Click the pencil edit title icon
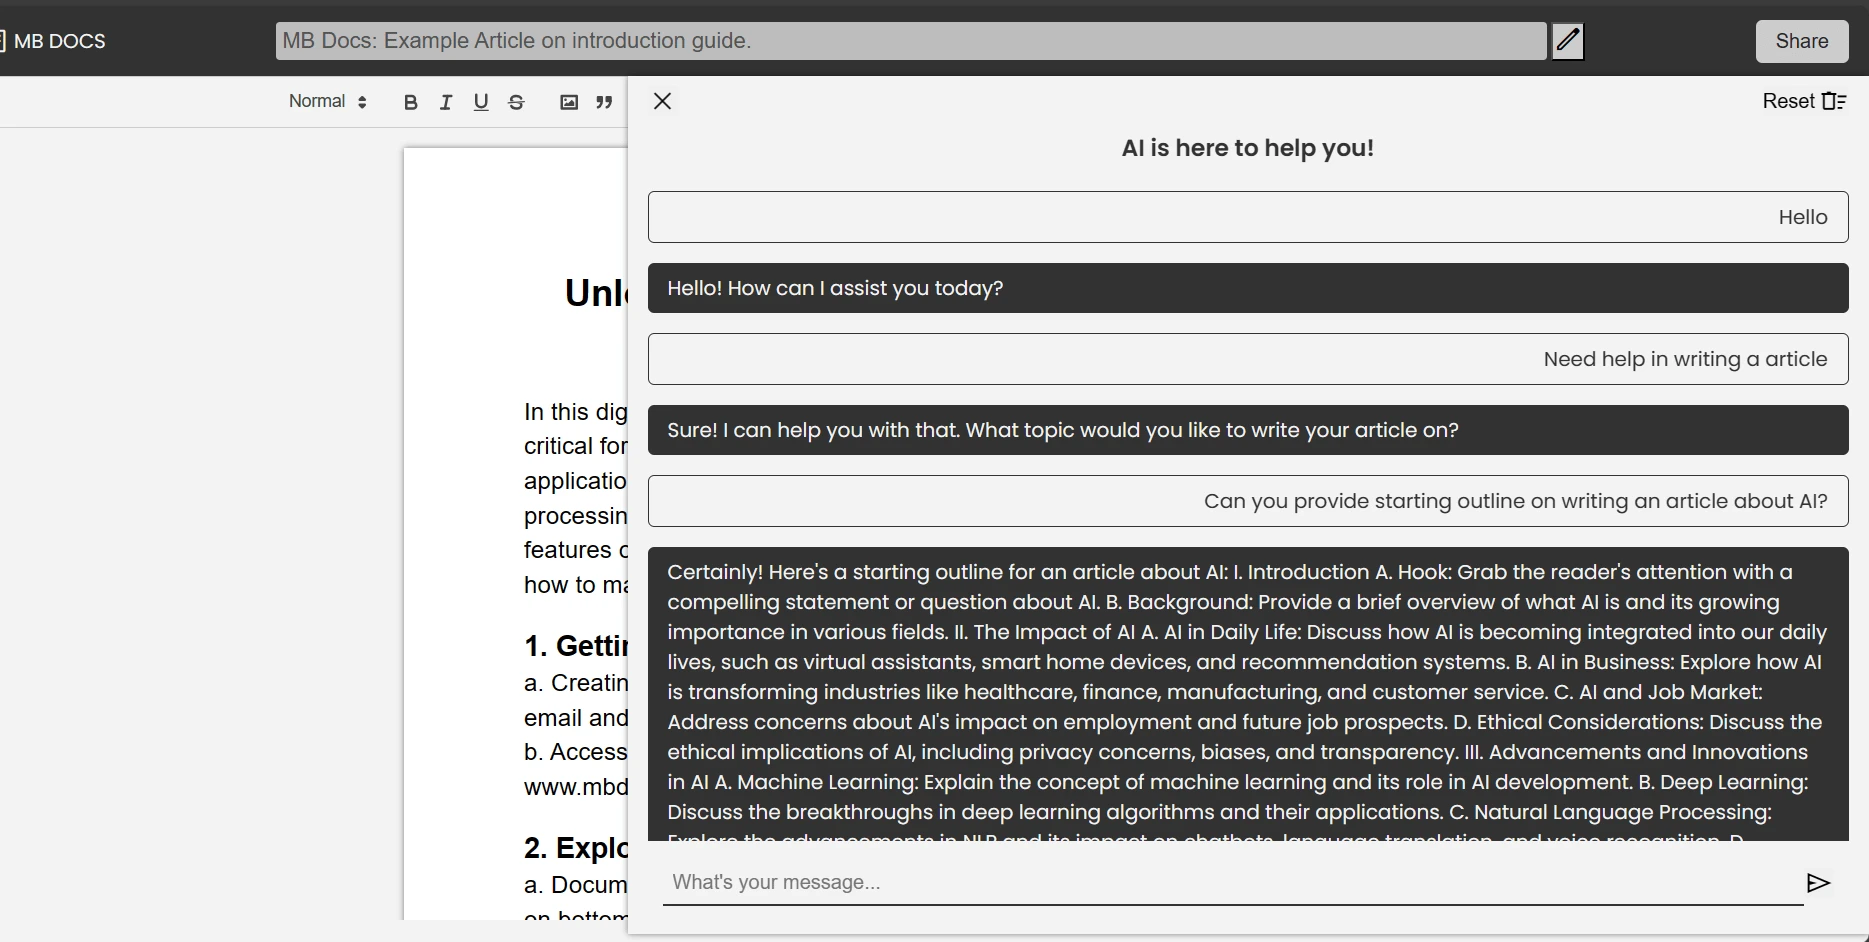The height and width of the screenshot is (942, 1869). coord(1568,41)
